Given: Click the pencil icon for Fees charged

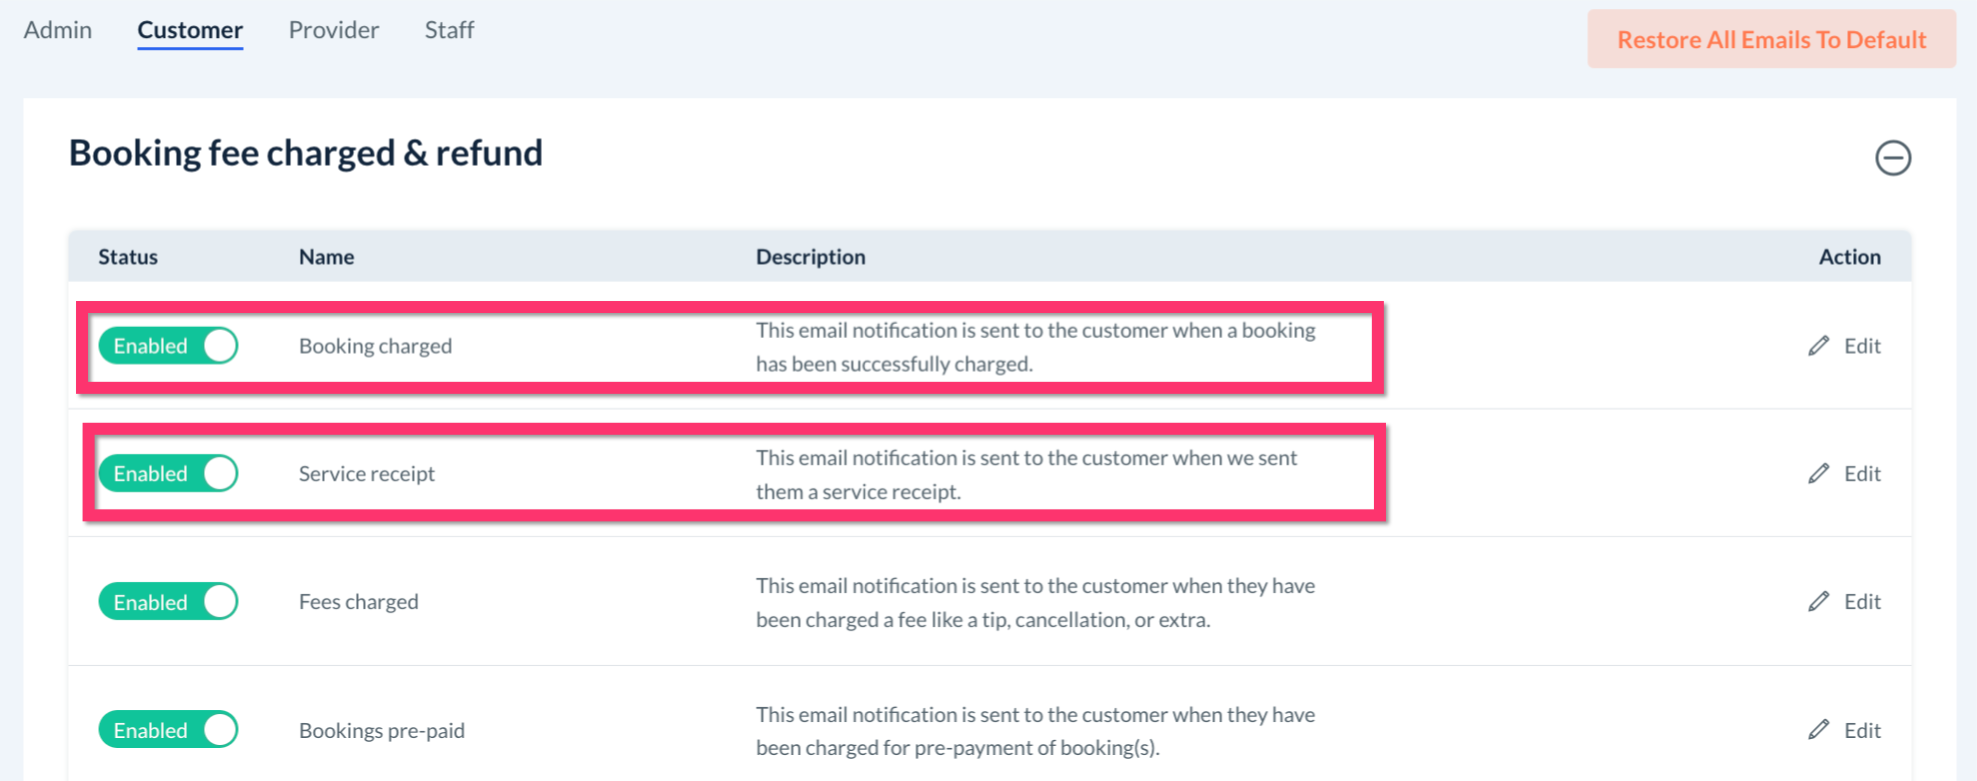Looking at the screenshot, I should pyautogui.click(x=1818, y=602).
